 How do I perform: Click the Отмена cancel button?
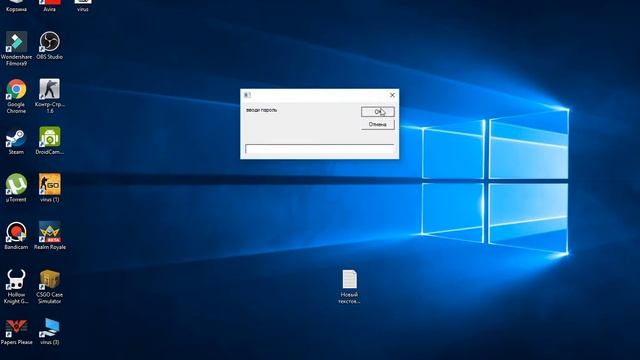click(x=378, y=124)
